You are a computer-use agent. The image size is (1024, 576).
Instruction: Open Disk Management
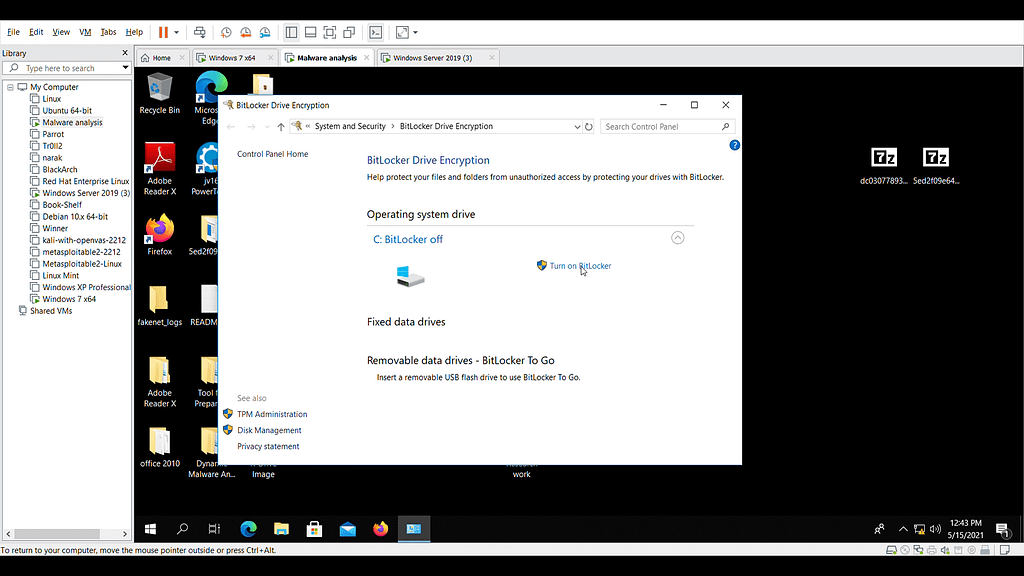tap(269, 430)
